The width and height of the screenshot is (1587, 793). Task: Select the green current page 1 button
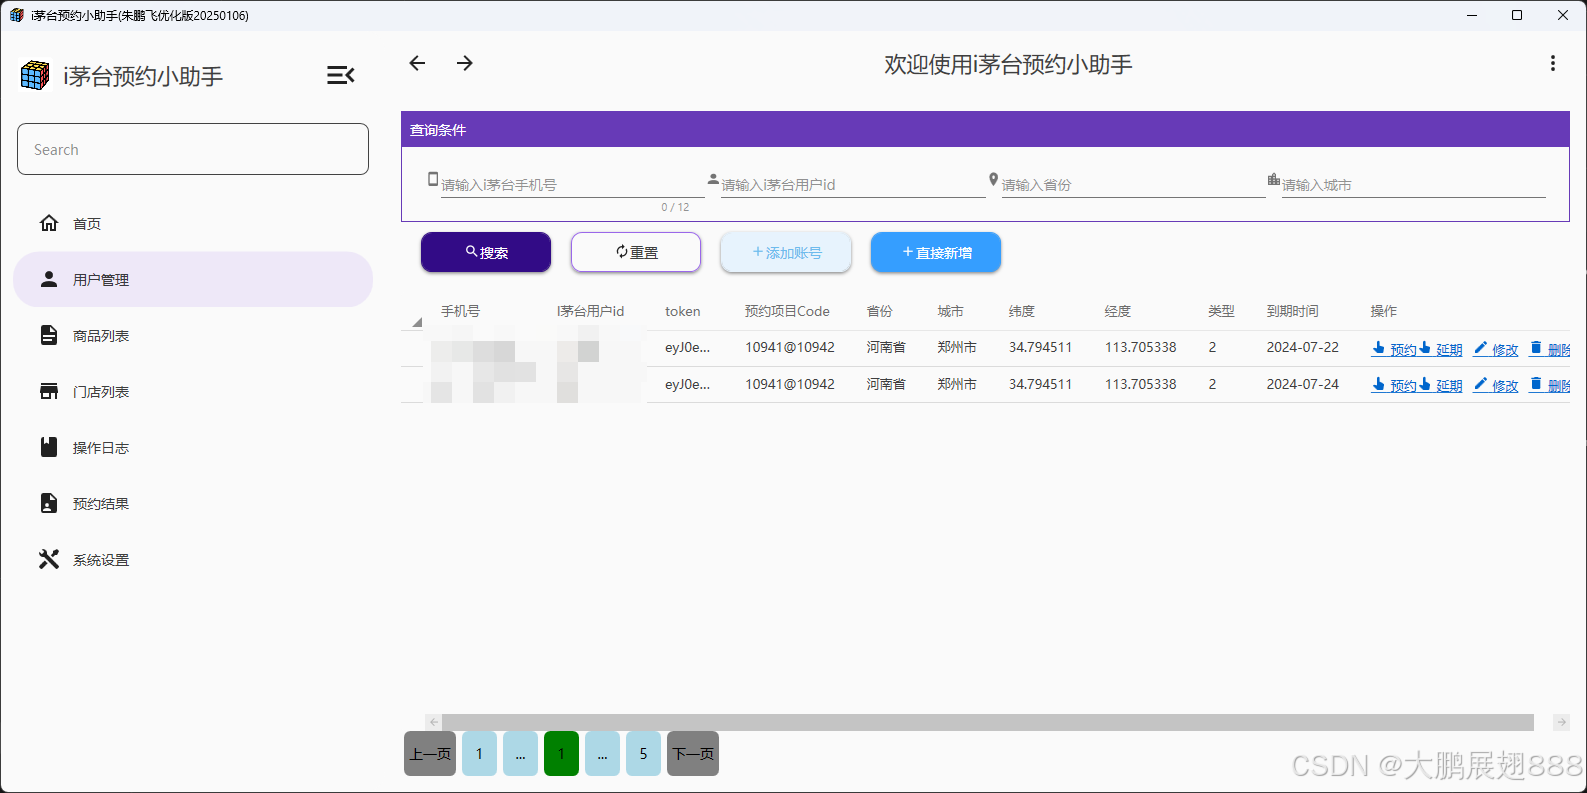point(561,753)
